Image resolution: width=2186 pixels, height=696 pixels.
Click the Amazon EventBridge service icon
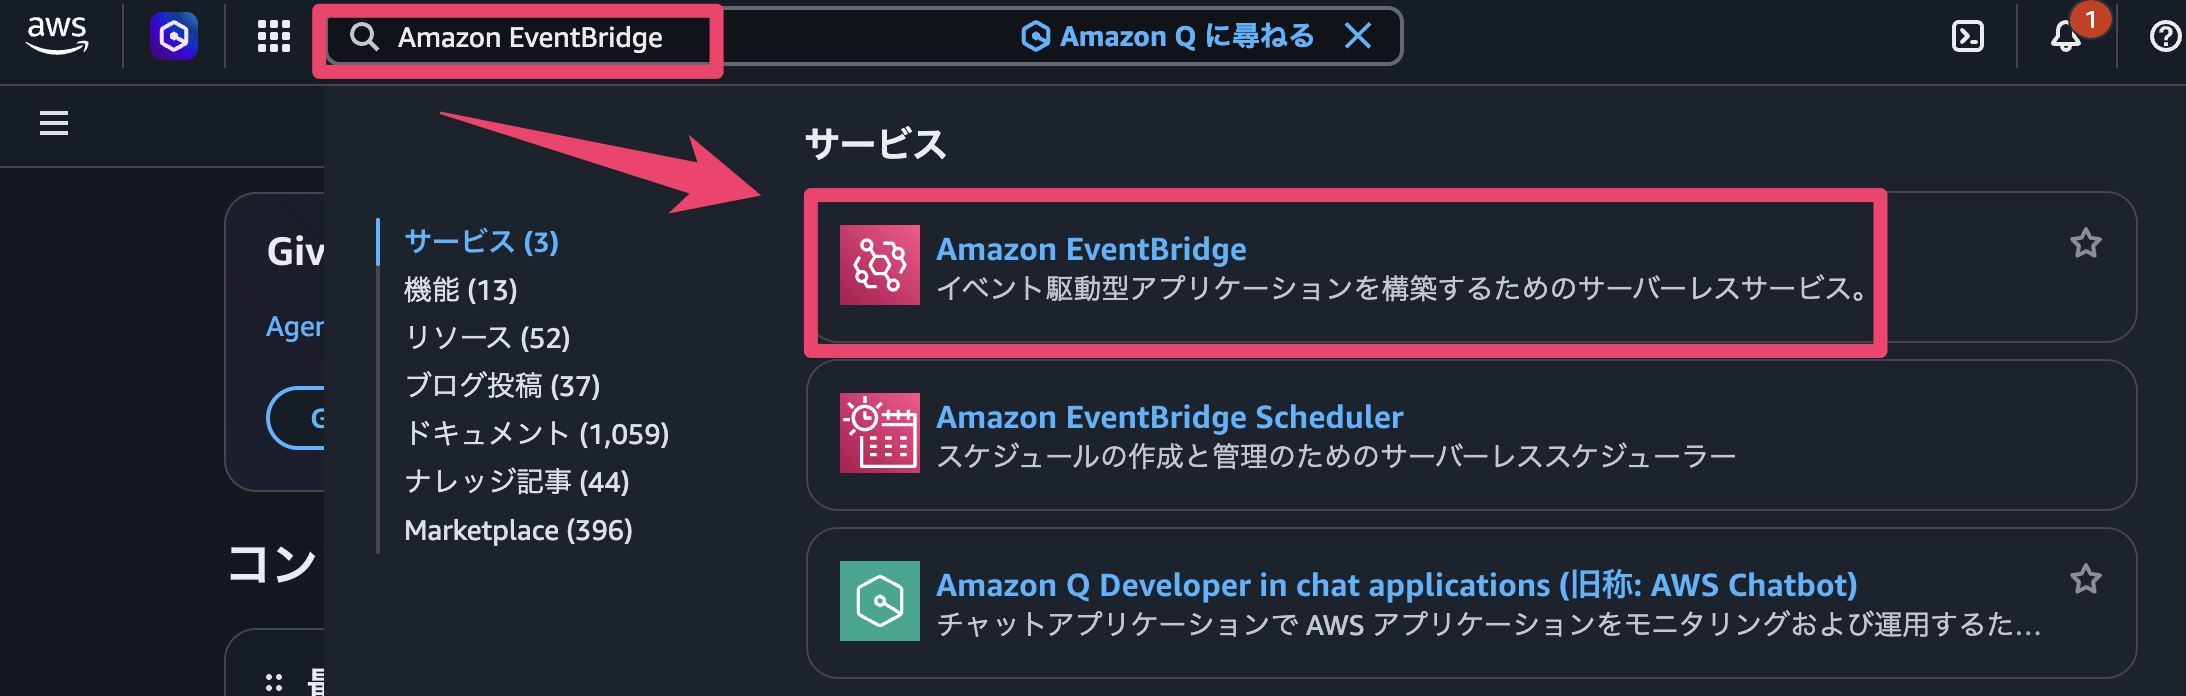point(880,265)
